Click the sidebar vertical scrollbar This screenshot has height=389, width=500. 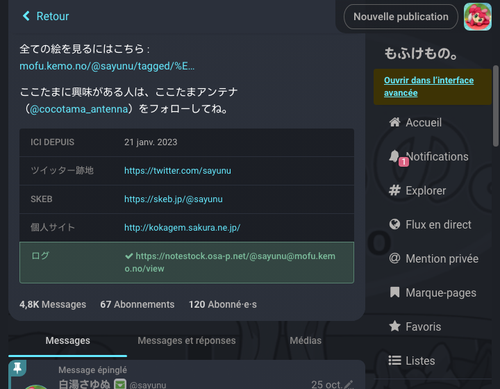496,105
